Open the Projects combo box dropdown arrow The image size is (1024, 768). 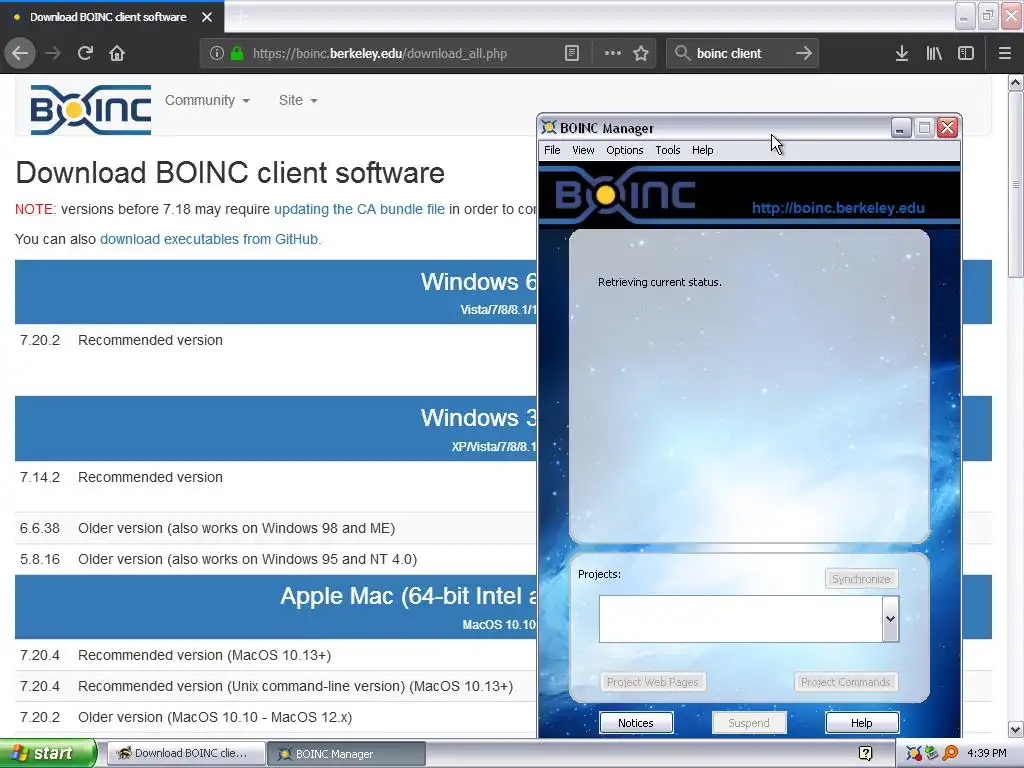click(x=890, y=618)
